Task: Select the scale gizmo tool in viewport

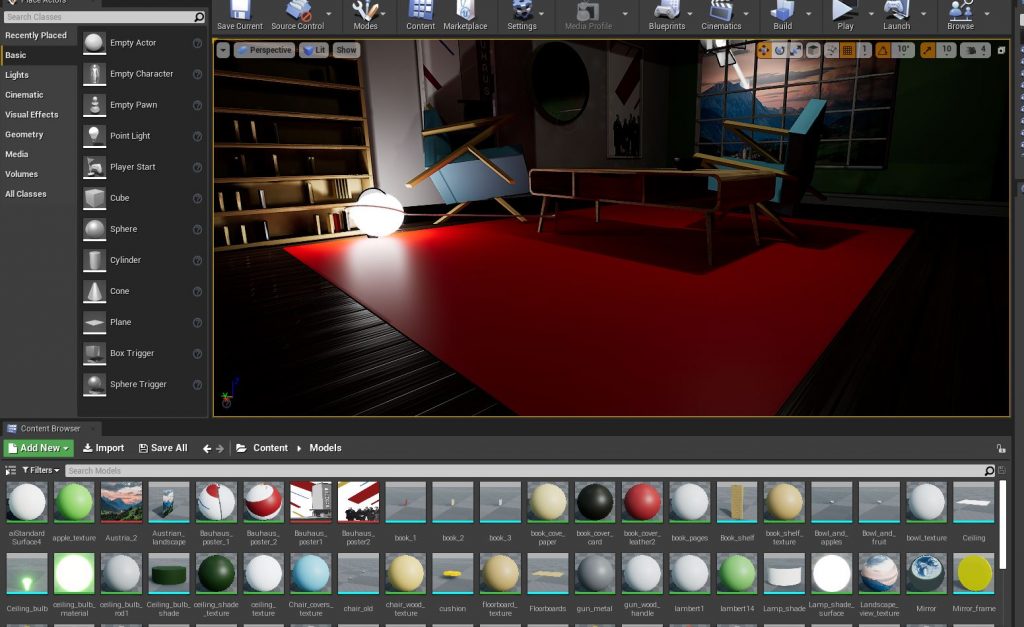Action: click(x=795, y=50)
